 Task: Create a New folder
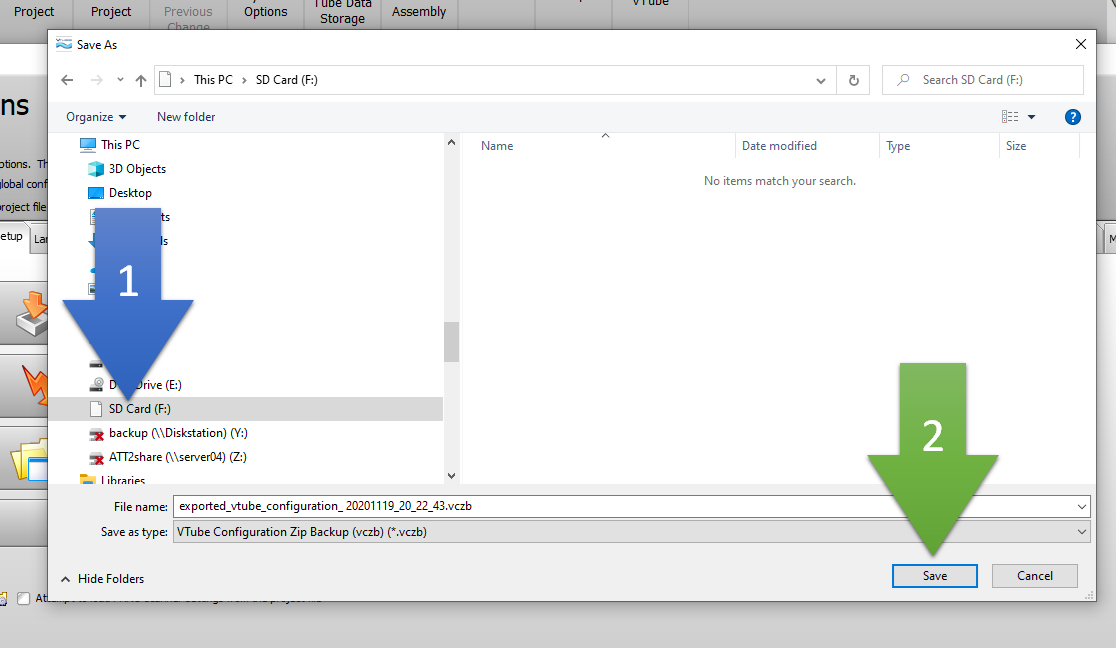[x=186, y=117]
